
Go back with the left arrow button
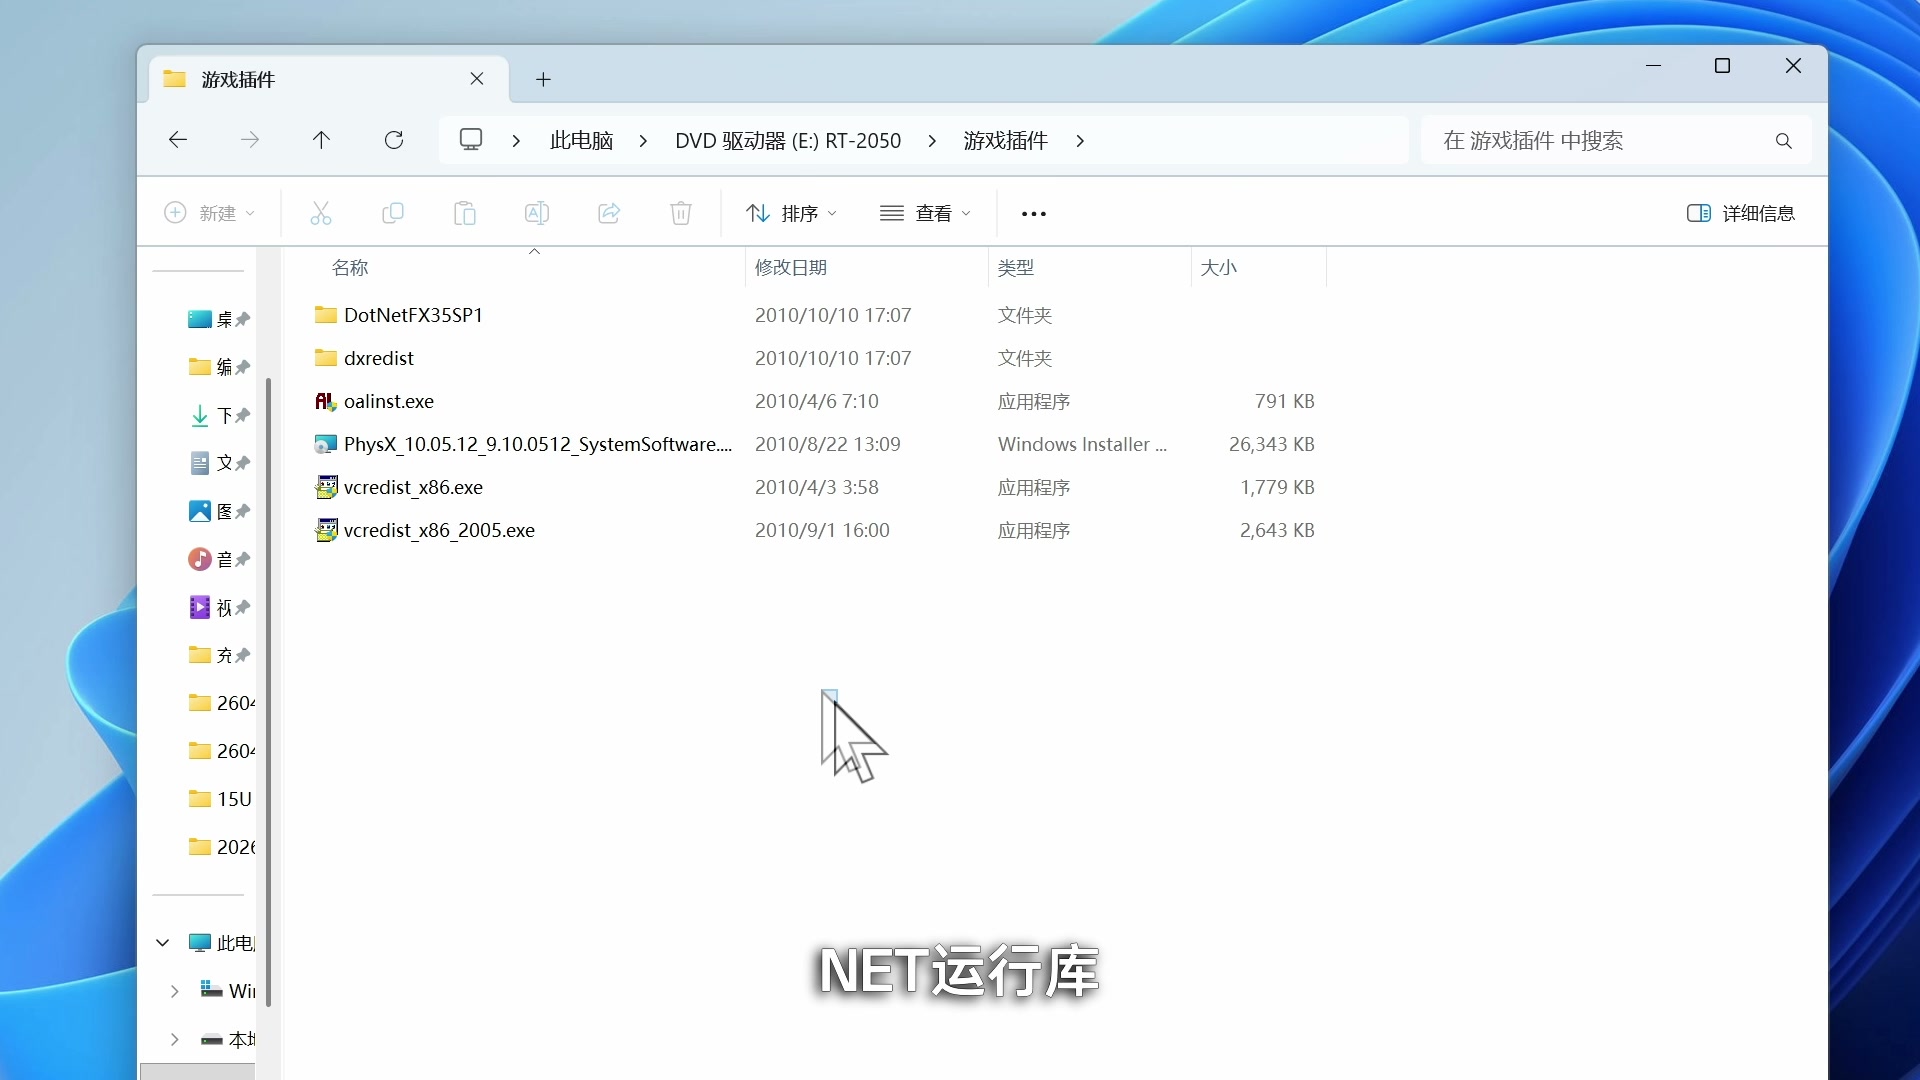pos(178,140)
